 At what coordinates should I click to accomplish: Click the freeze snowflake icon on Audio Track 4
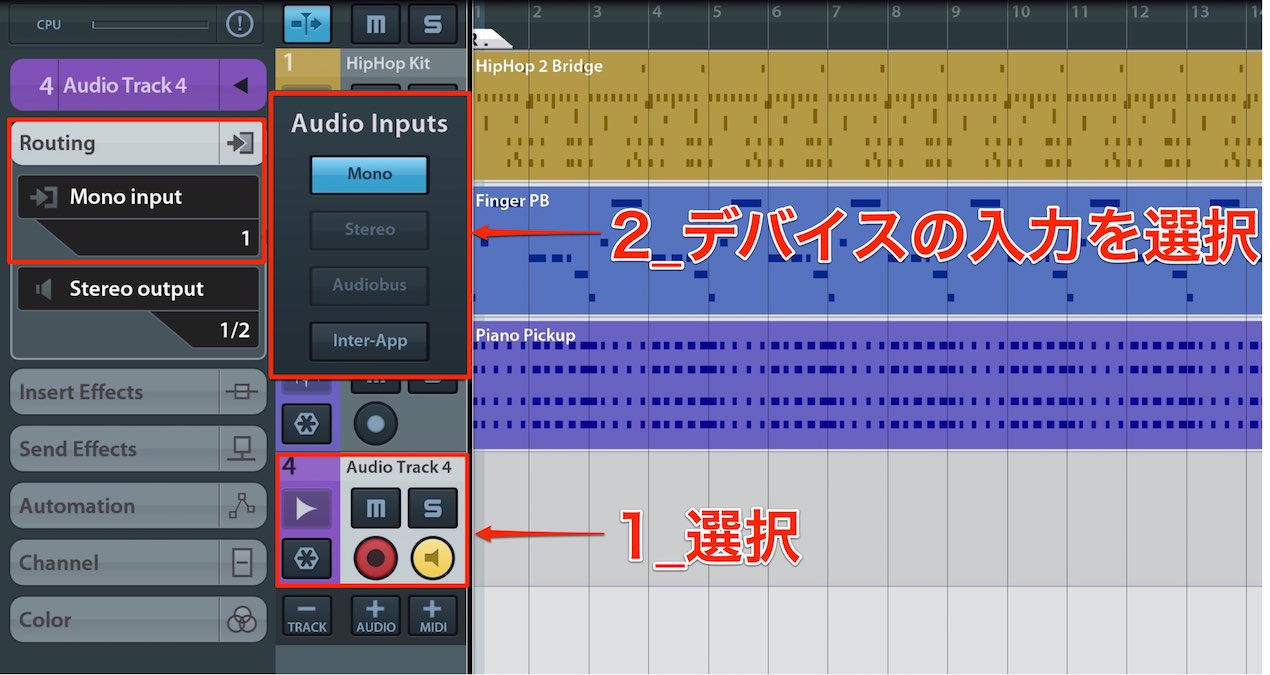coord(306,559)
